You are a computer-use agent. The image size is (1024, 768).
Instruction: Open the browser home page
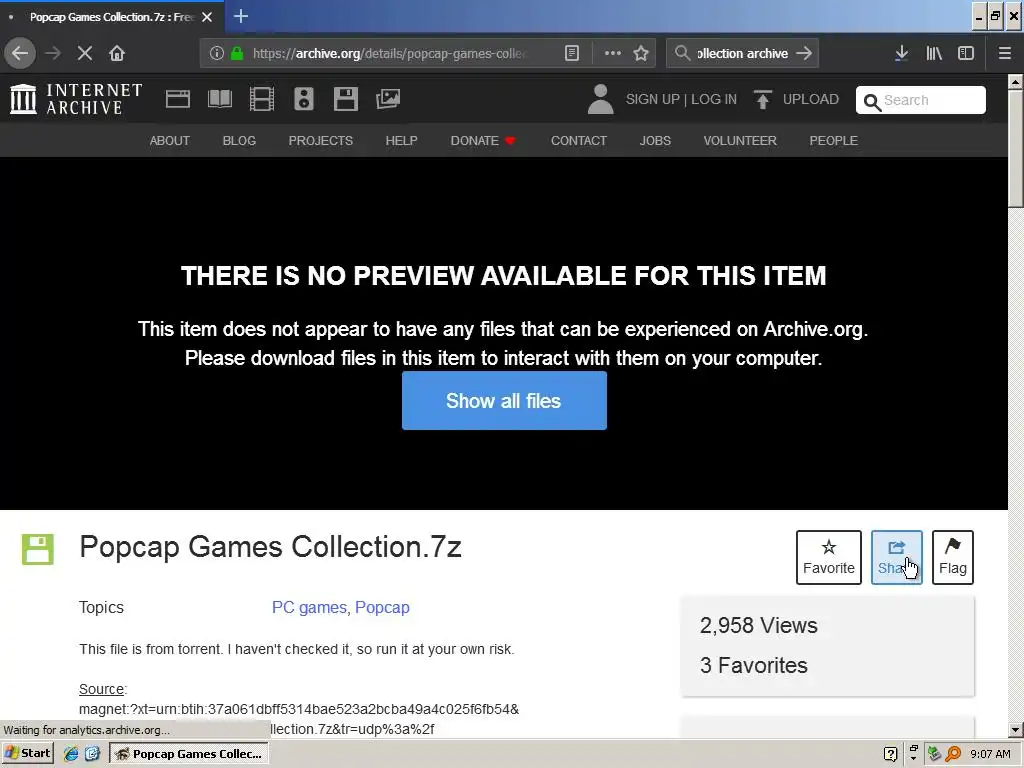click(117, 53)
